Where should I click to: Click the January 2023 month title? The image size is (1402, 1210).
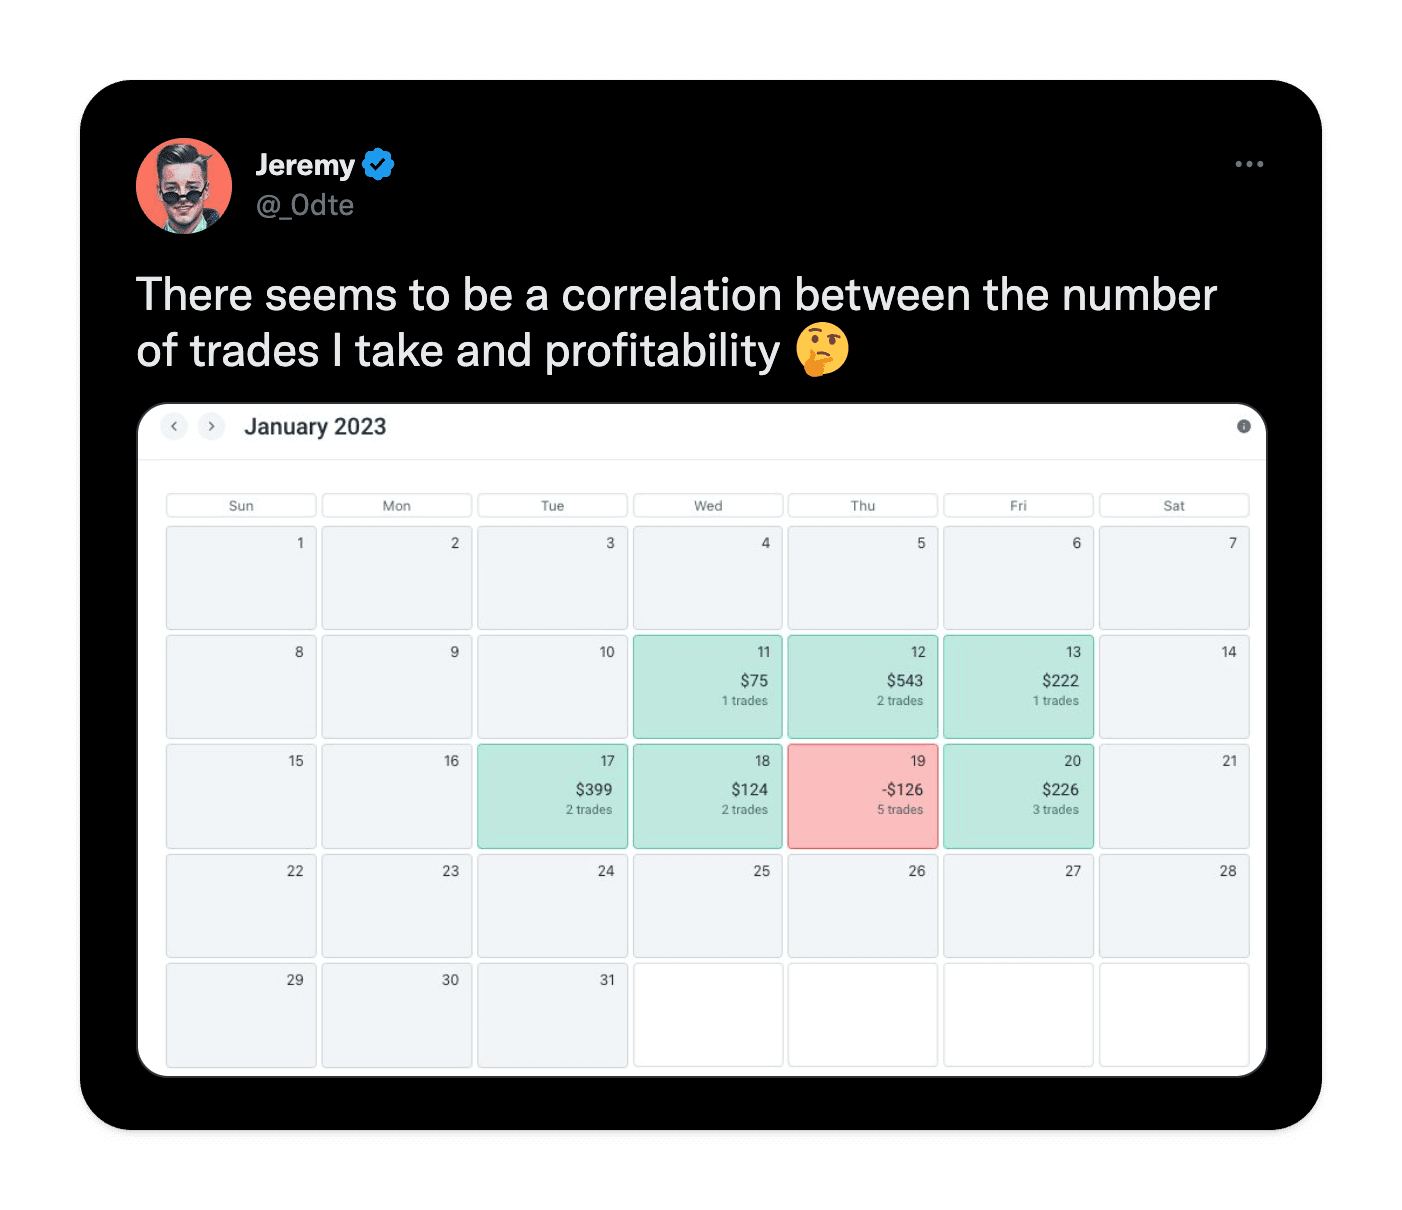pyautogui.click(x=315, y=427)
